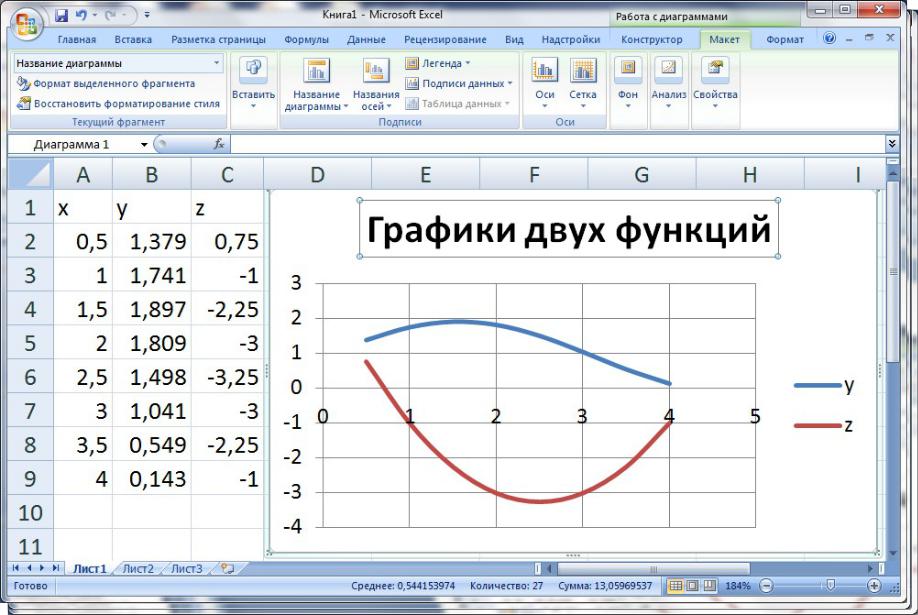Click the red z series curve
This screenshot has height=615, width=918.
point(539,501)
